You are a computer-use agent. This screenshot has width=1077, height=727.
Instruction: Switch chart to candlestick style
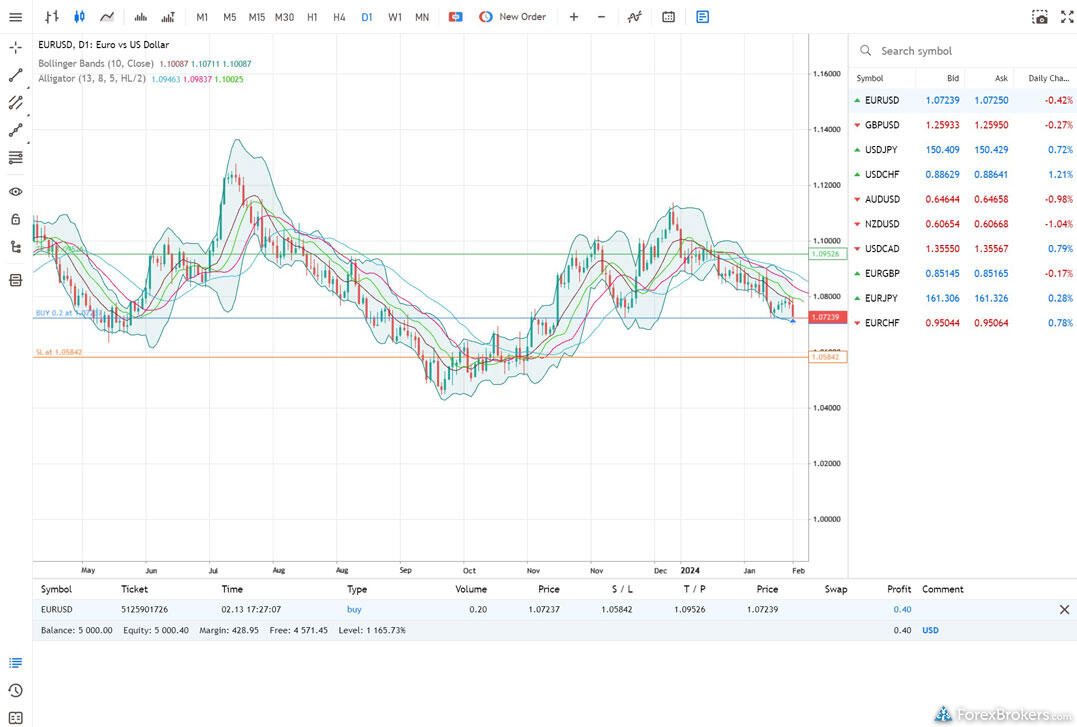[79, 17]
